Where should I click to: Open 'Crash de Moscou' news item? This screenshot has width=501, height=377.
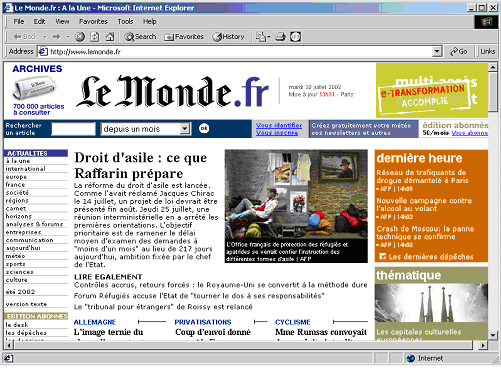(425, 233)
